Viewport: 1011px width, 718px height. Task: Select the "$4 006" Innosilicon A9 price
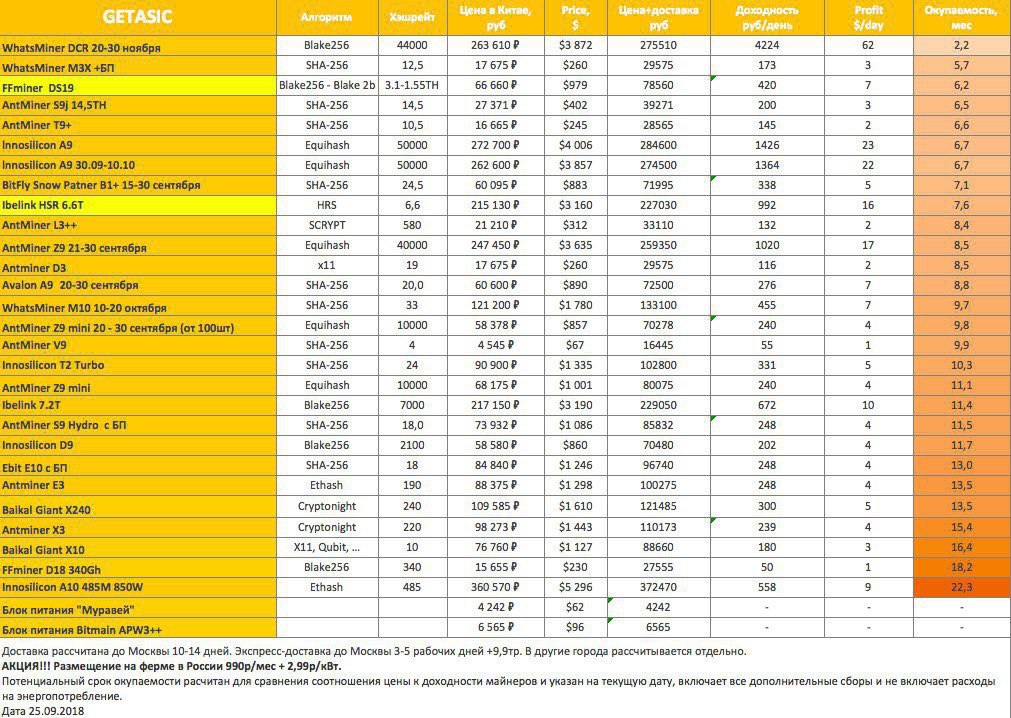575,145
